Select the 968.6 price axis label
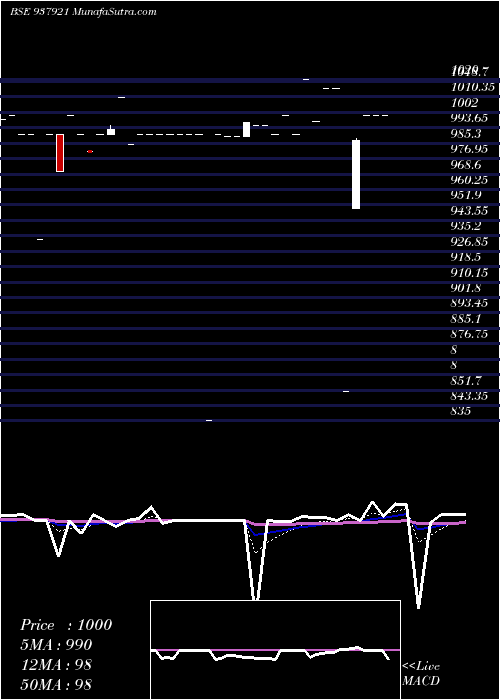This screenshot has height=700, width=500. click(x=466, y=164)
